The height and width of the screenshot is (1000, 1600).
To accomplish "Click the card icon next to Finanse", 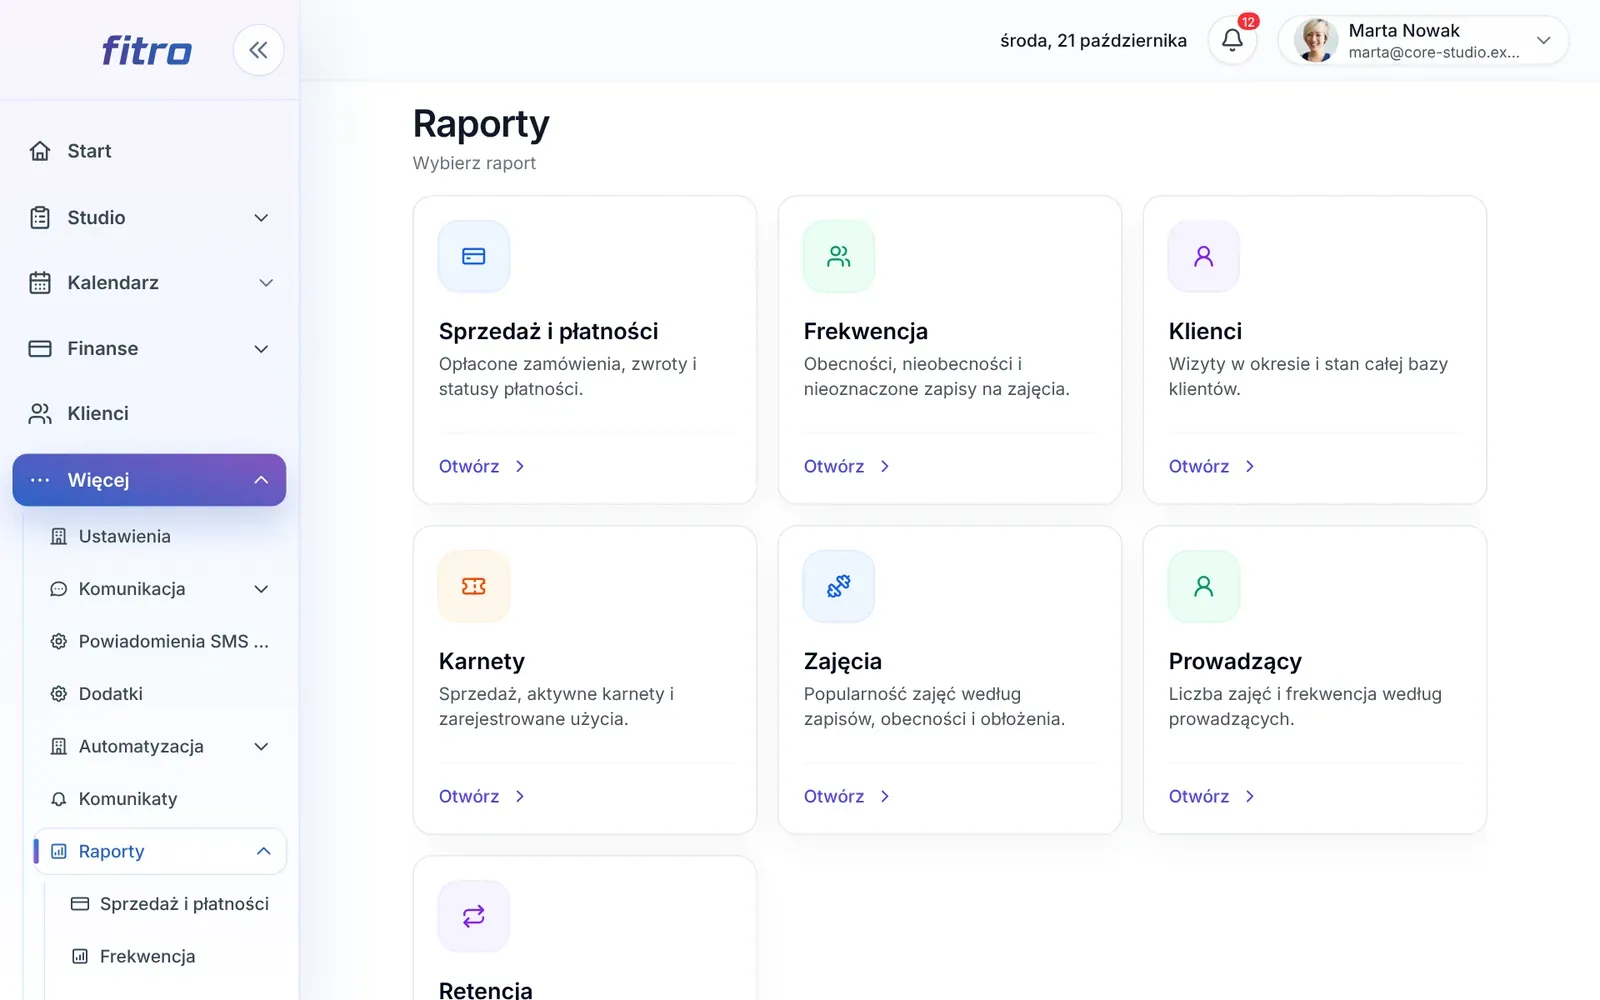I will click(x=40, y=349).
